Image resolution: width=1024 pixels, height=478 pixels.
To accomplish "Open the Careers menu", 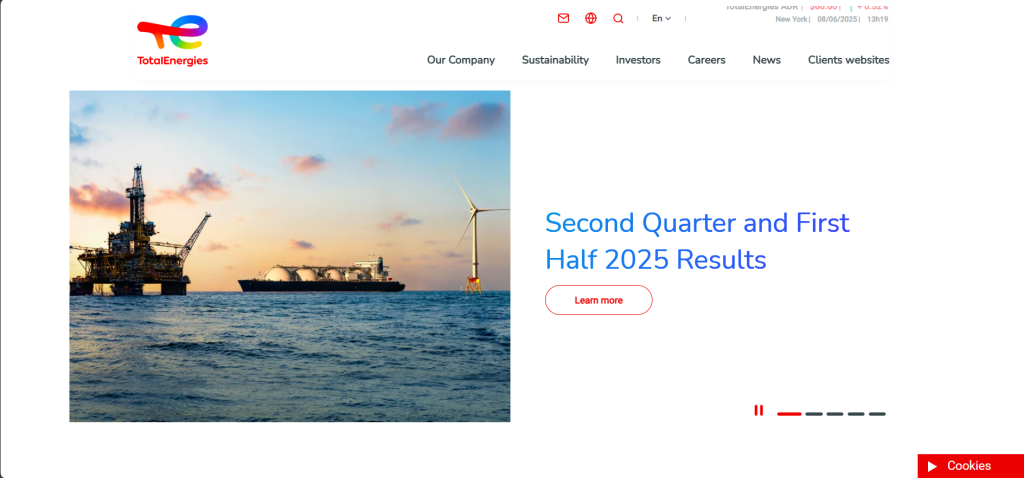I will click(x=707, y=60).
